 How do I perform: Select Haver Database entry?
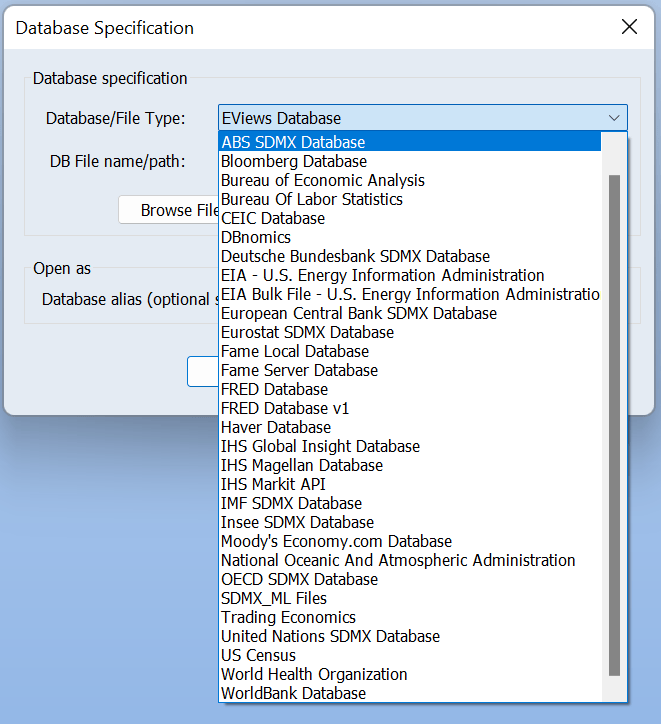(x=276, y=427)
